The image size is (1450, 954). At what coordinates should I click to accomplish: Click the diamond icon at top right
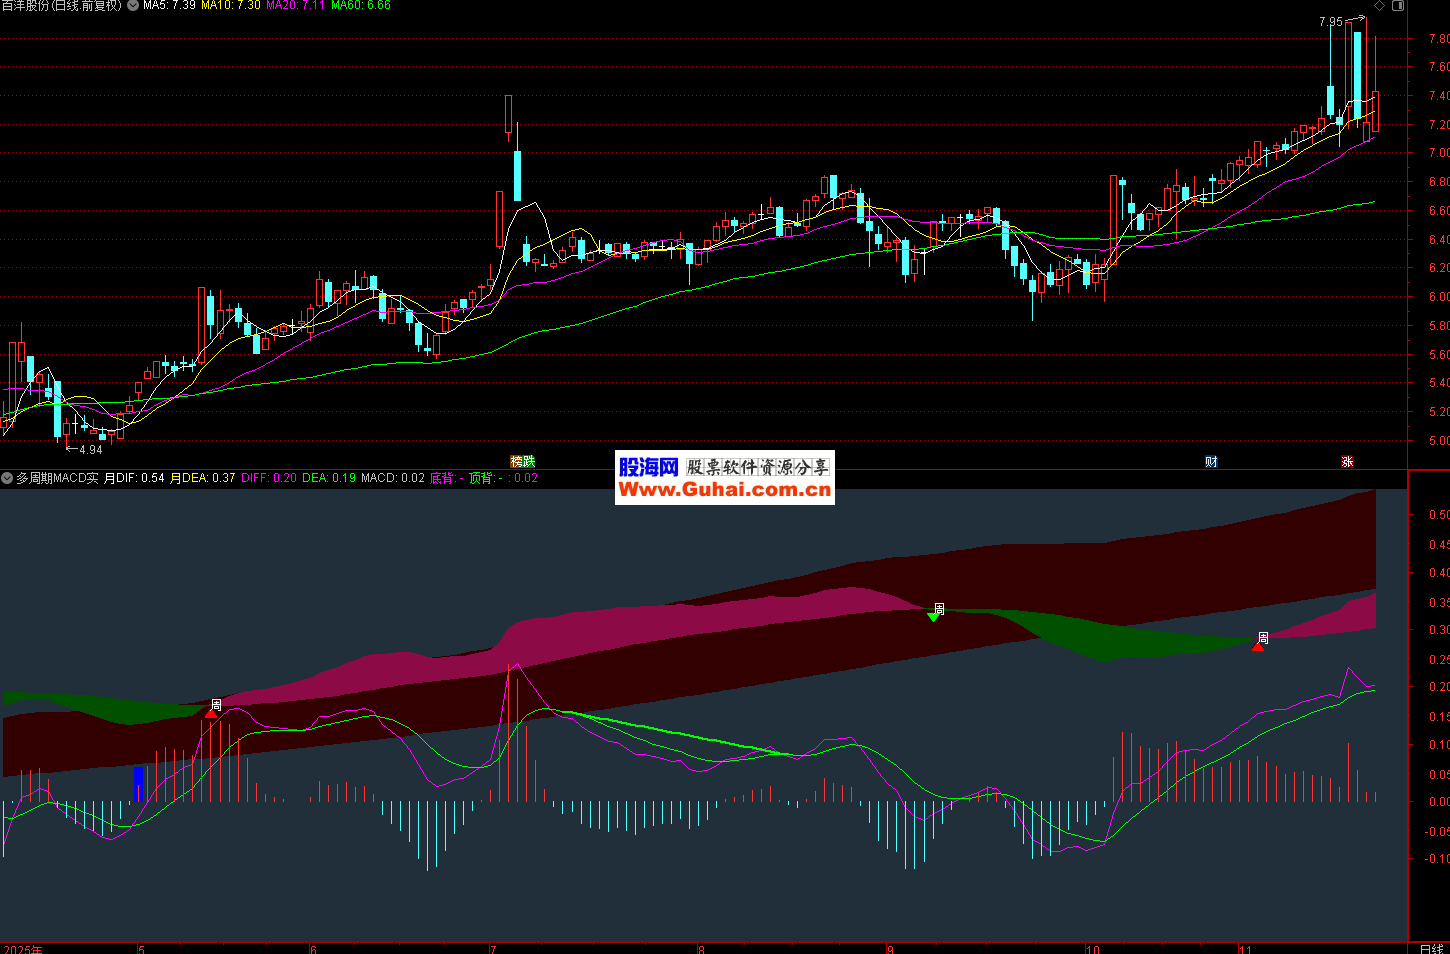(x=1380, y=6)
